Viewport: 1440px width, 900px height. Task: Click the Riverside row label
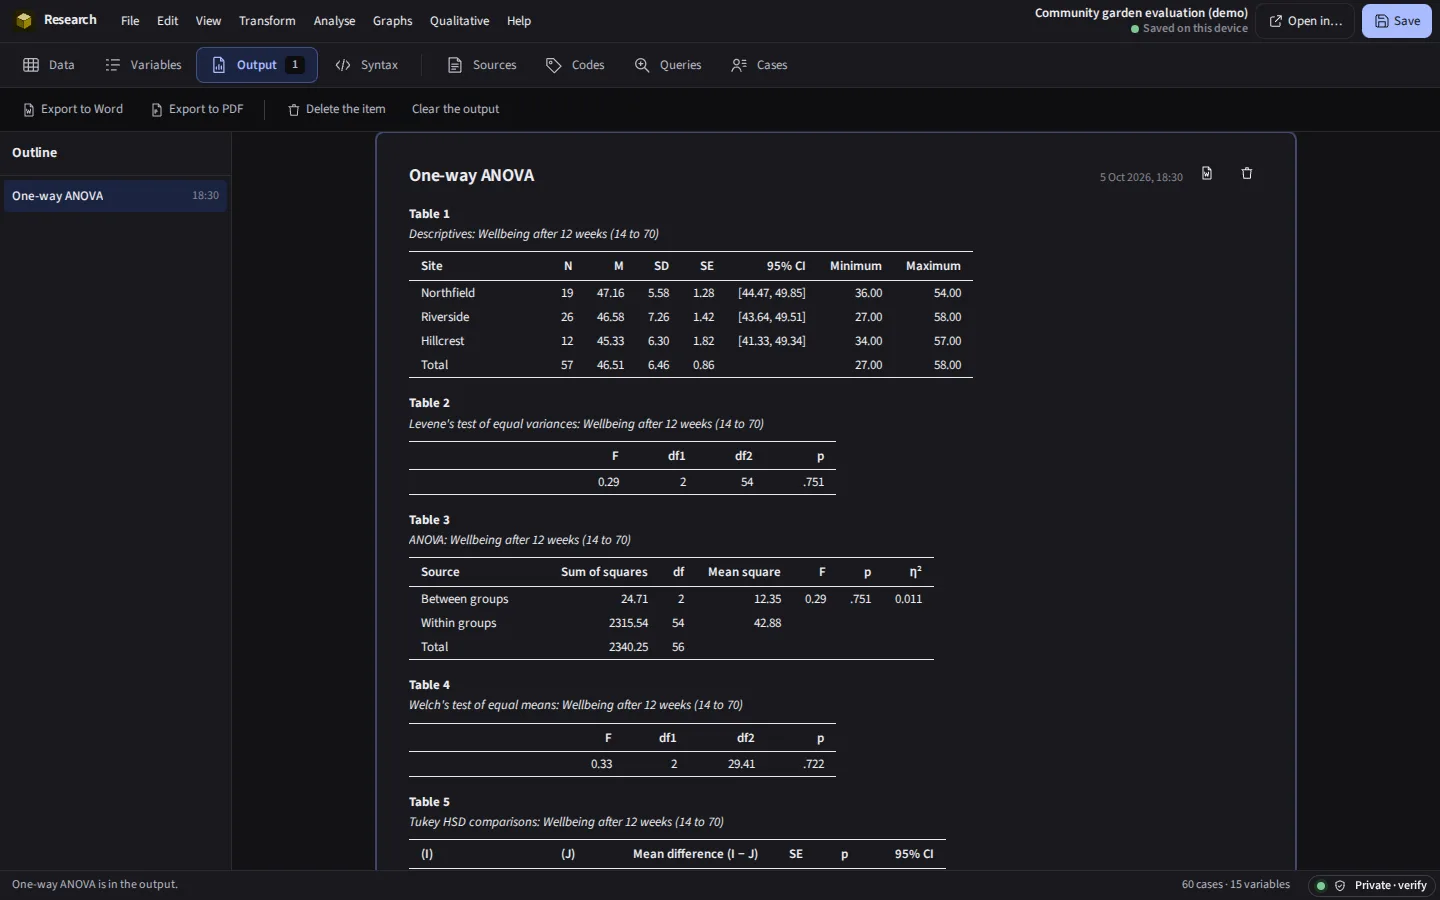pos(445,317)
